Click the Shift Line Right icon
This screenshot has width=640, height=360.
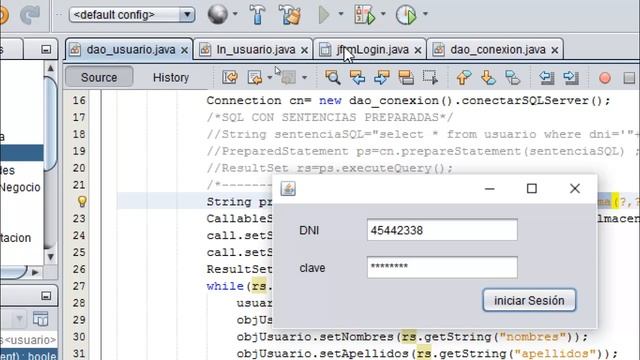pyautogui.click(x=571, y=77)
